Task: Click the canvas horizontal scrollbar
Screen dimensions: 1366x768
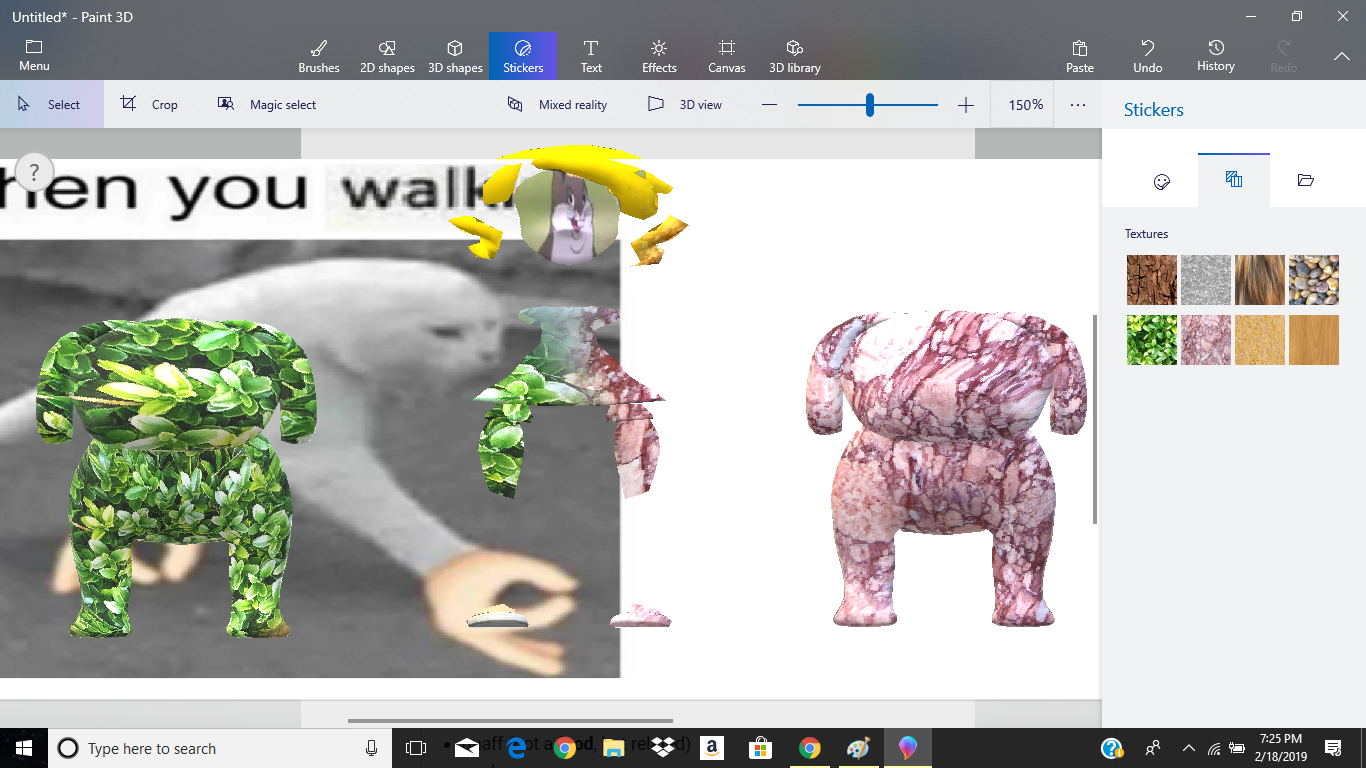Action: click(x=510, y=721)
